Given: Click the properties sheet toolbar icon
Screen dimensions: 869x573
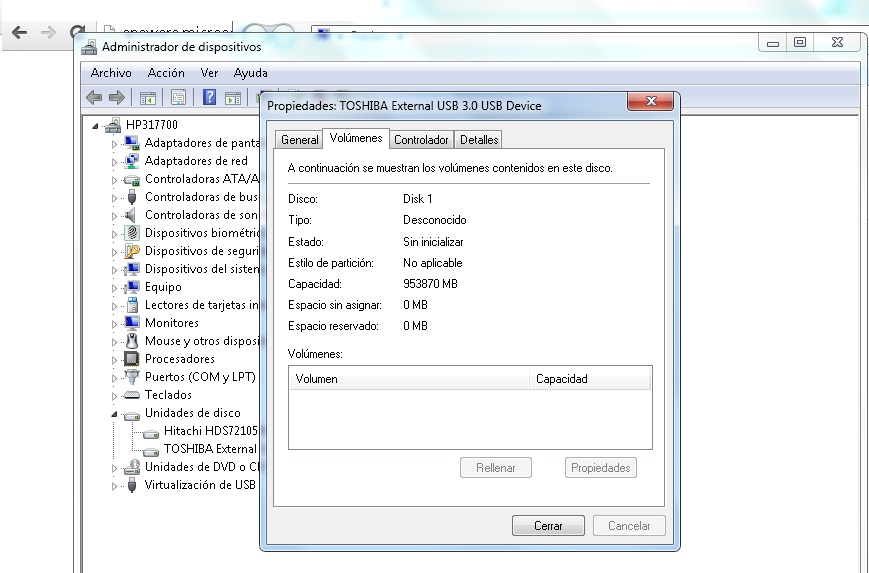Looking at the screenshot, I should tap(178, 98).
